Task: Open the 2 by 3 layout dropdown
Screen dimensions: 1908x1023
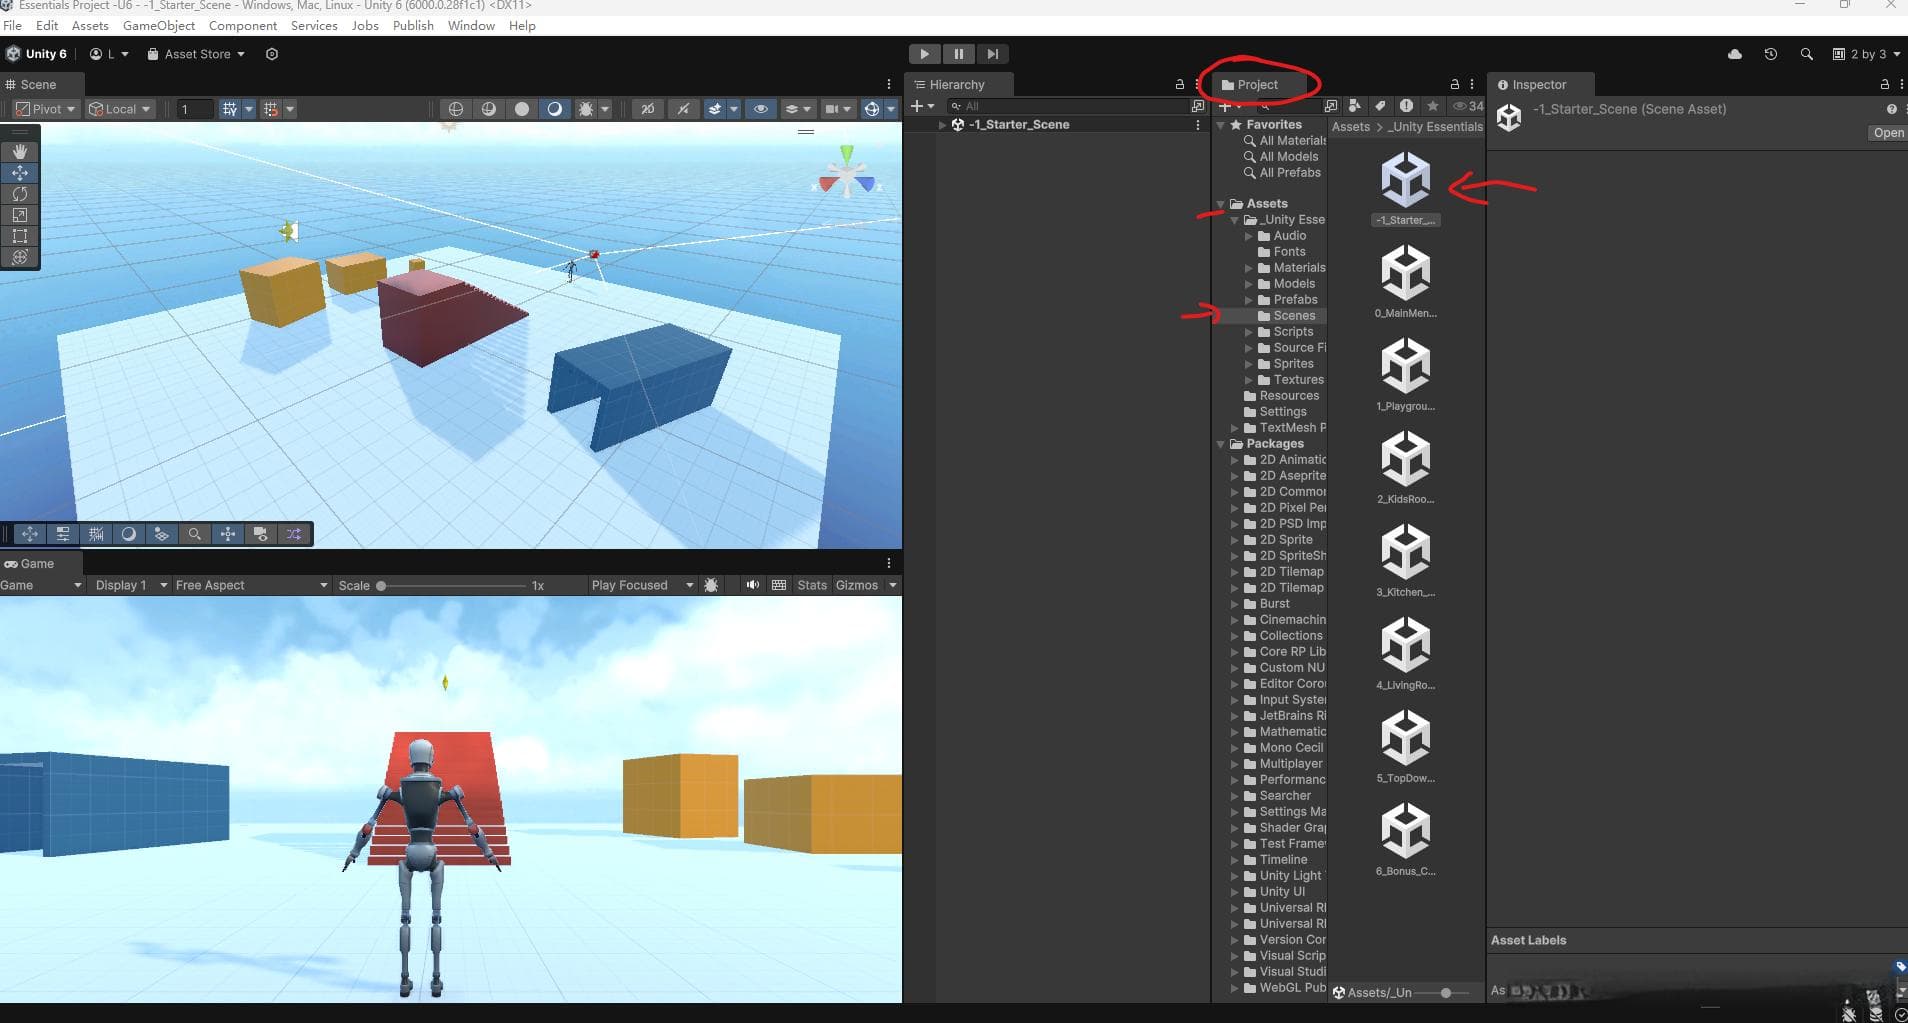Action: (1866, 54)
